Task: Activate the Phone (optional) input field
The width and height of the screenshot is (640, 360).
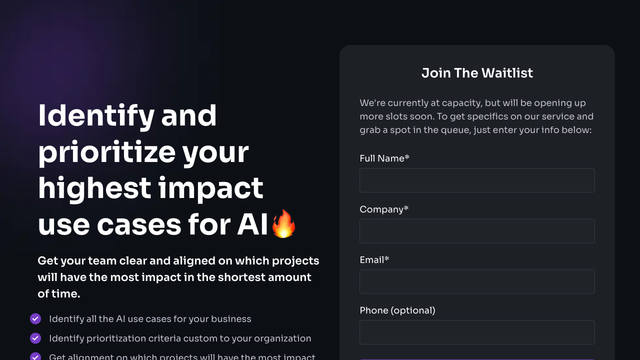Action: tap(477, 332)
